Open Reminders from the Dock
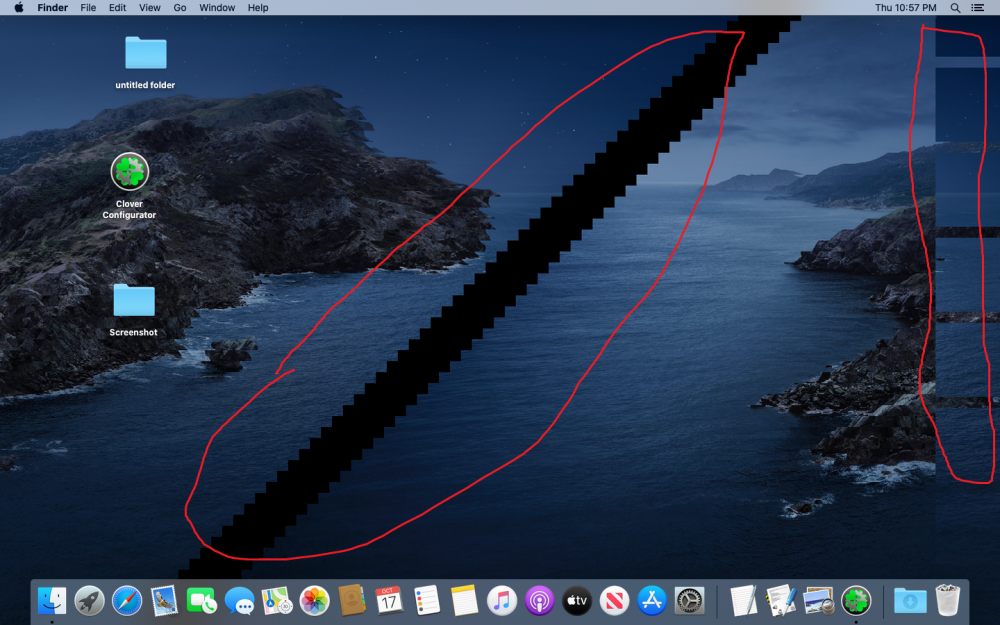Screen dimensions: 1000x625 tap(427, 601)
